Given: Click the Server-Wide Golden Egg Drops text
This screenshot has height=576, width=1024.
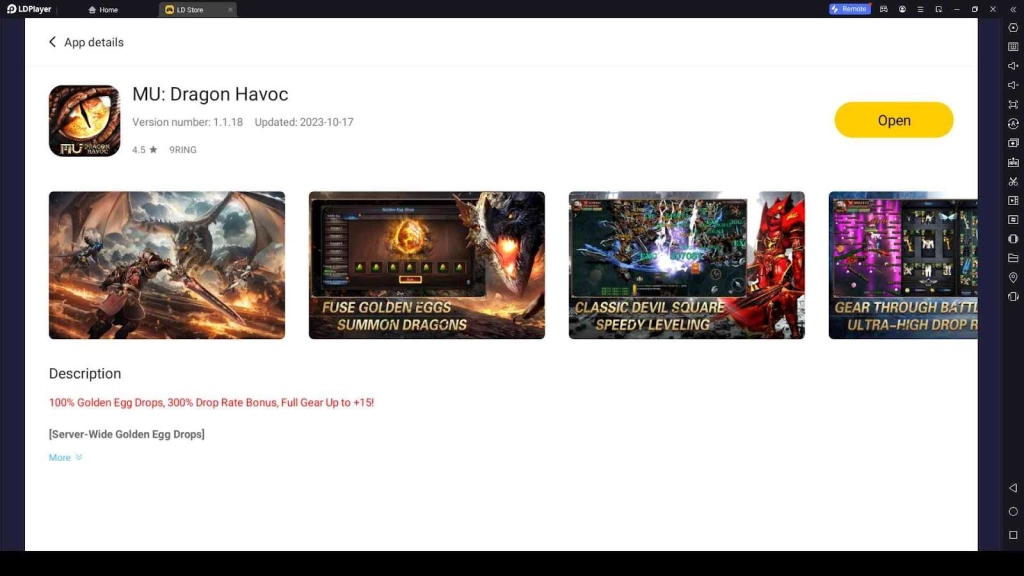Looking at the screenshot, I should coord(127,434).
